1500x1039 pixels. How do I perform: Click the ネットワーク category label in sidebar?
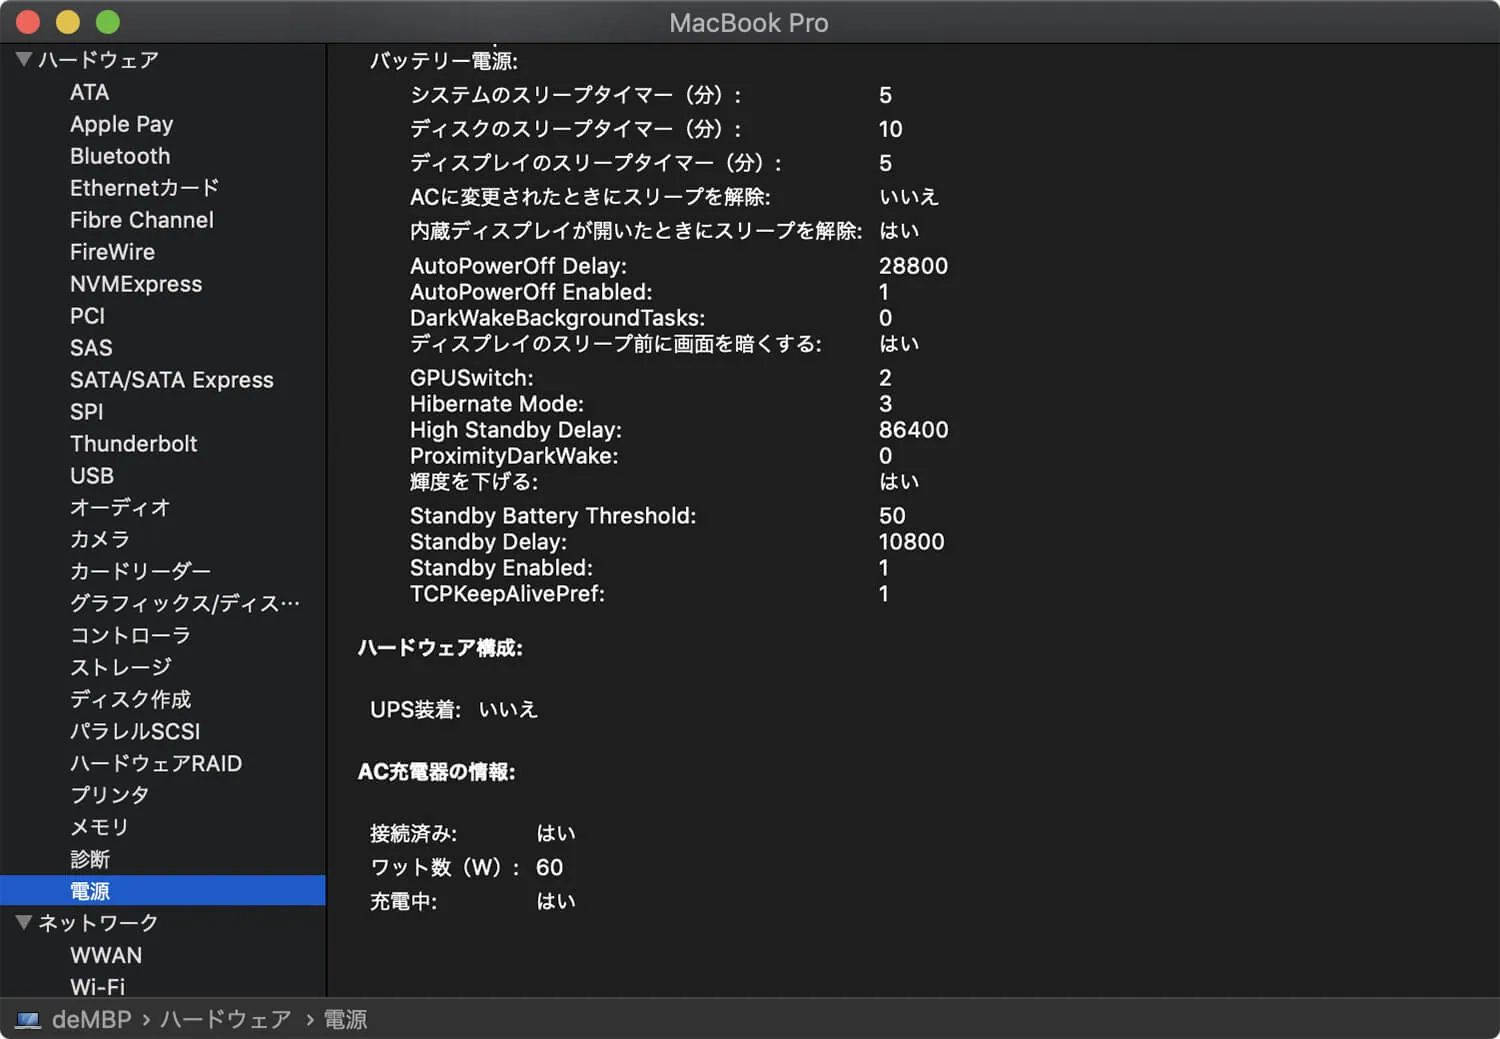point(98,923)
